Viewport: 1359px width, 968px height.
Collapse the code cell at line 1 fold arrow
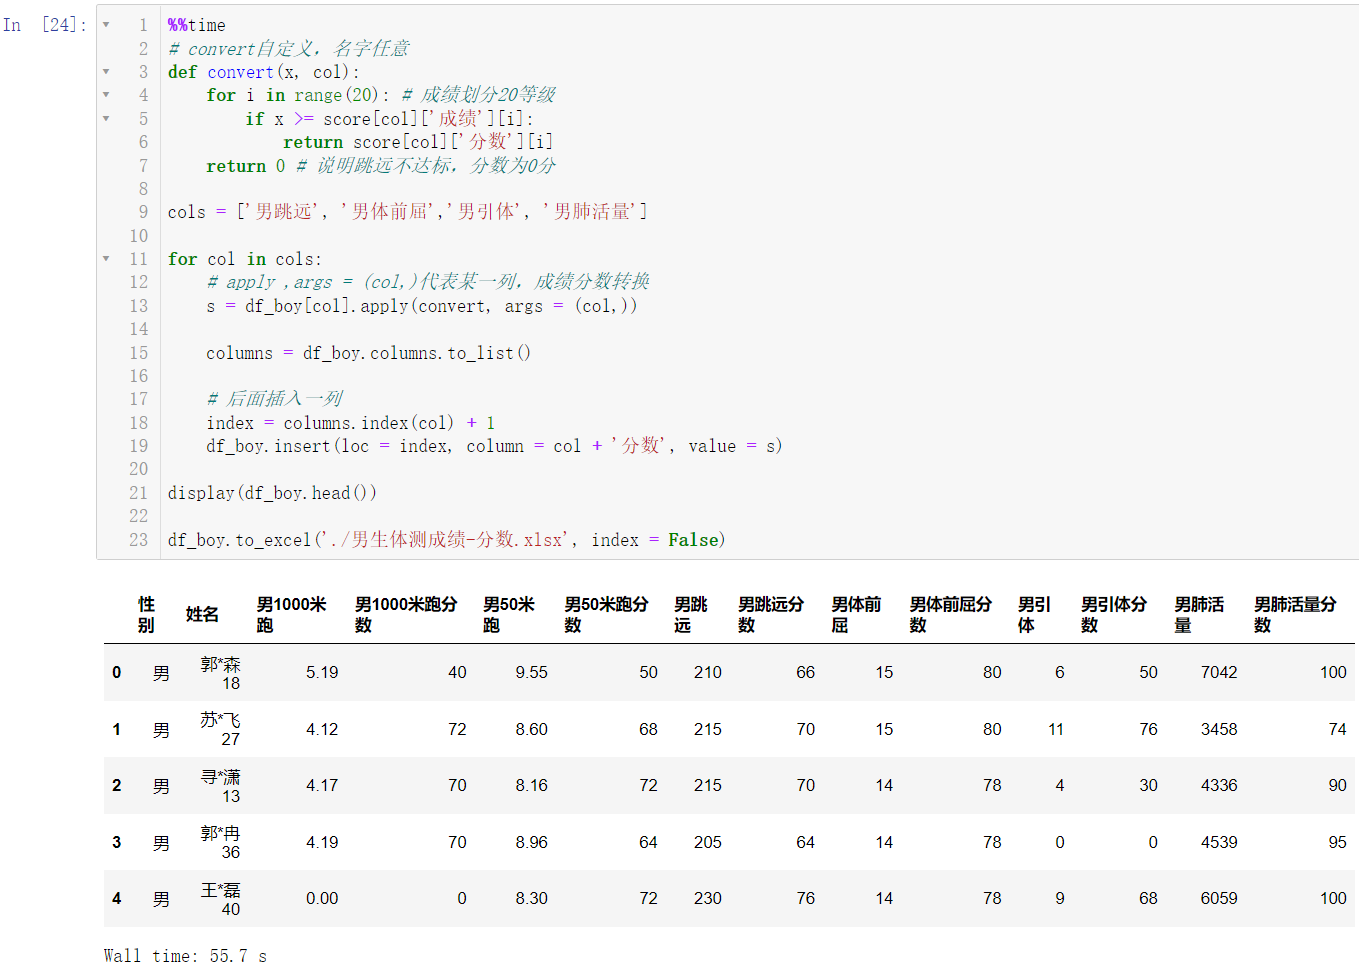pyautogui.click(x=106, y=25)
